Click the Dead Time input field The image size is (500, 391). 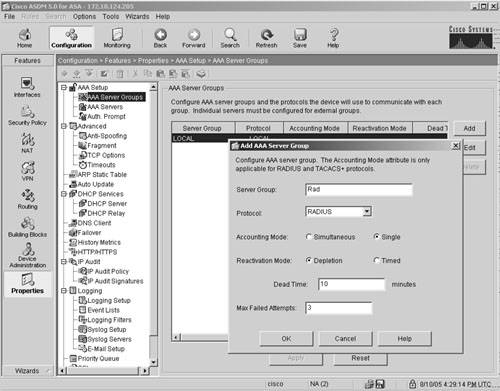point(351,284)
